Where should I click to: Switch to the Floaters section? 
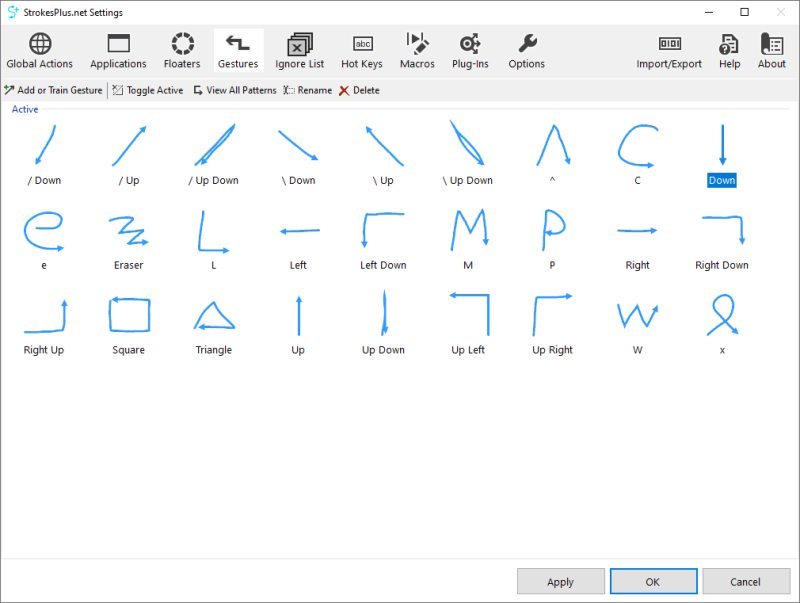(182, 51)
